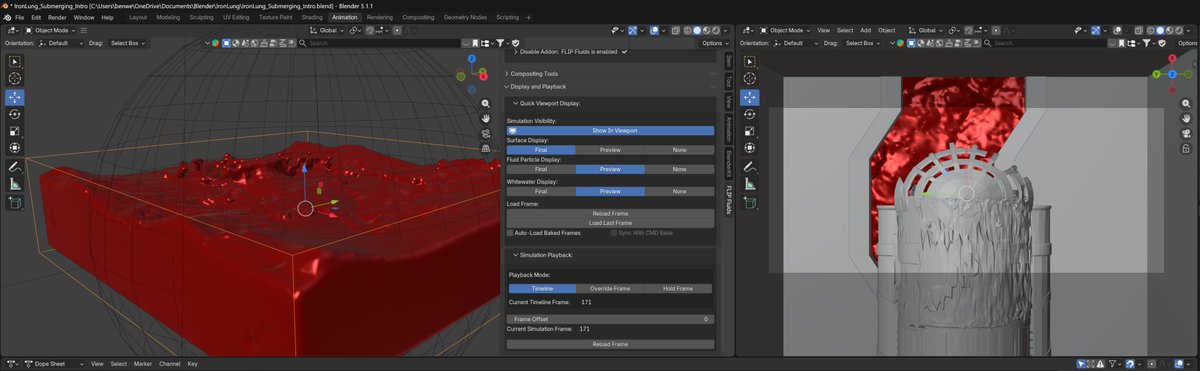This screenshot has width=1200, height=371.
Task: Click the Blender logo menu icon
Action: (x=7, y=17)
